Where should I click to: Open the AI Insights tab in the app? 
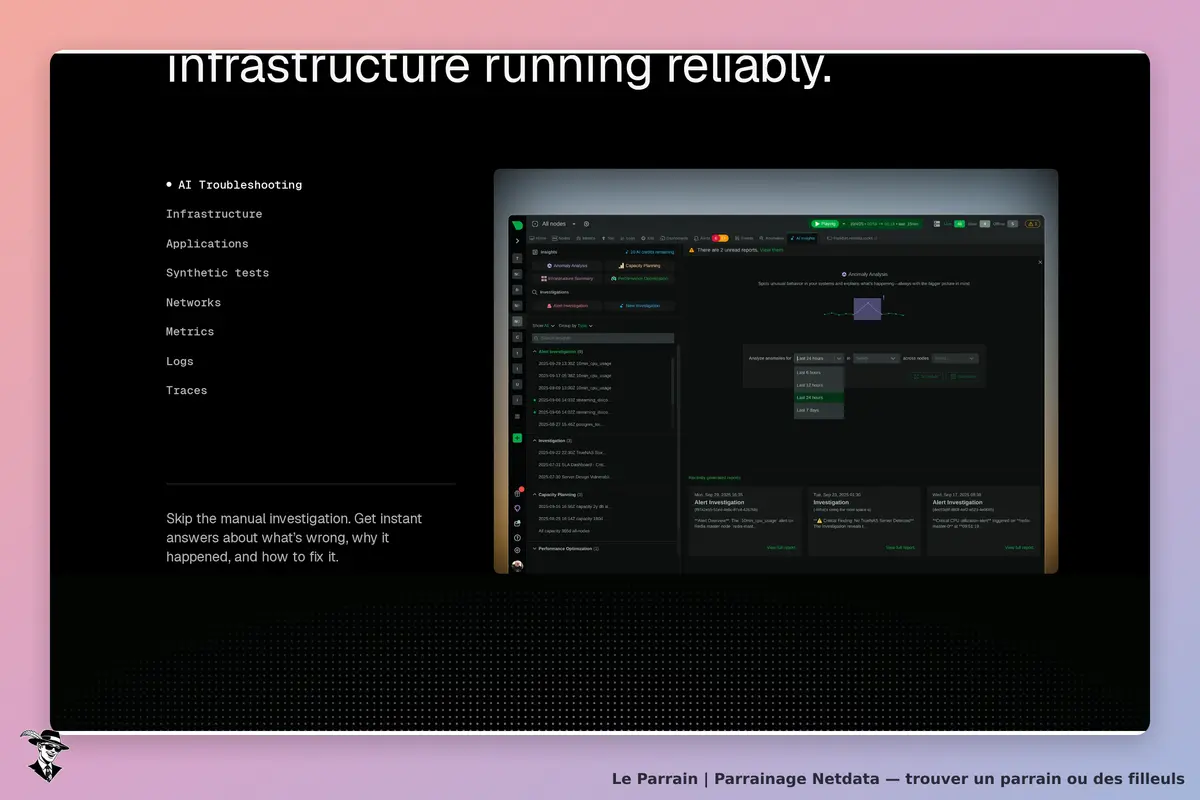[803, 239]
